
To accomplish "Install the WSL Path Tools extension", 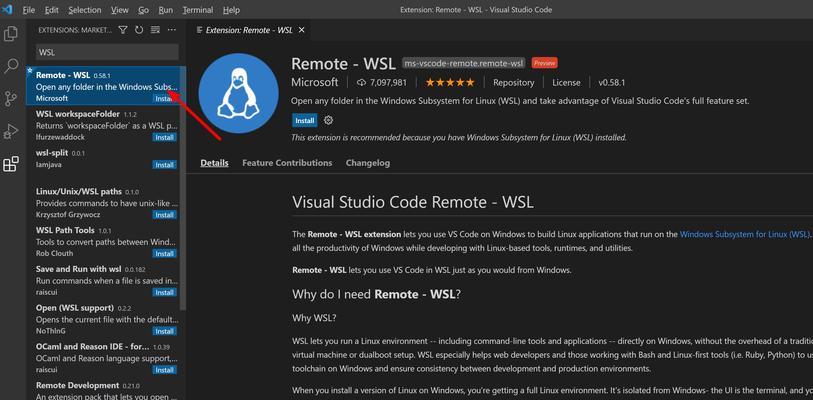I will (x=165, y=254).
